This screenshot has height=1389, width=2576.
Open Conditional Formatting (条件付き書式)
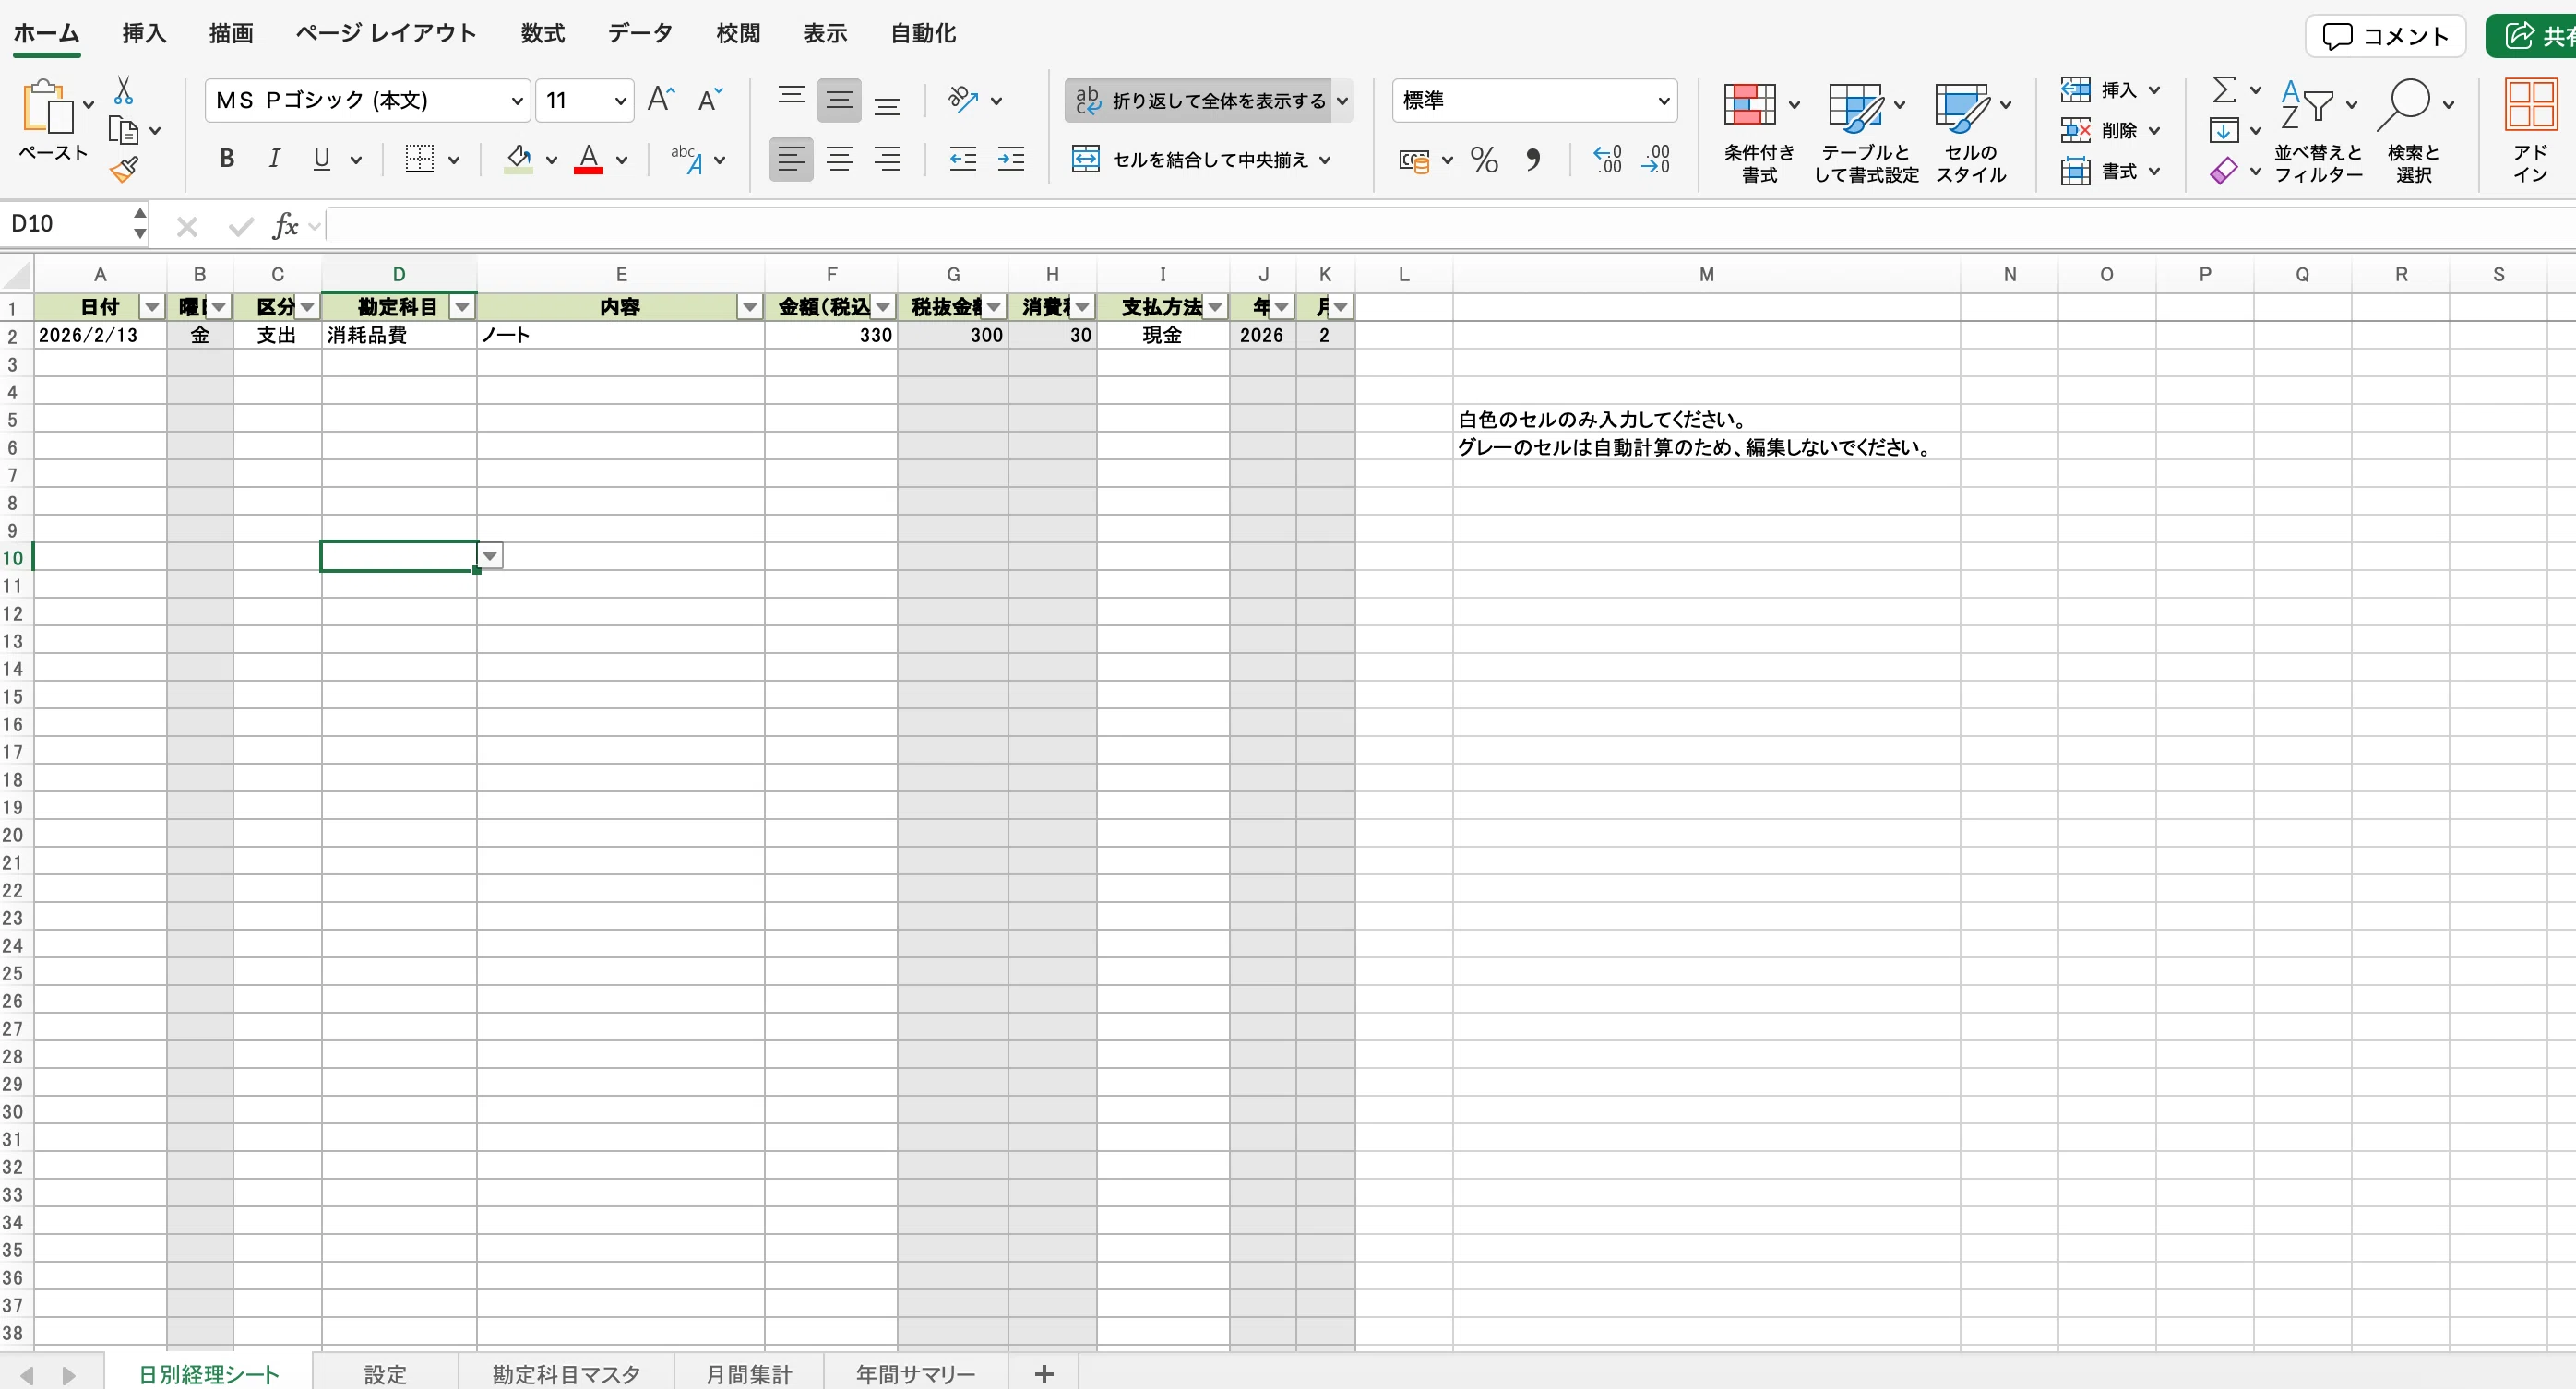point(1759,132)
